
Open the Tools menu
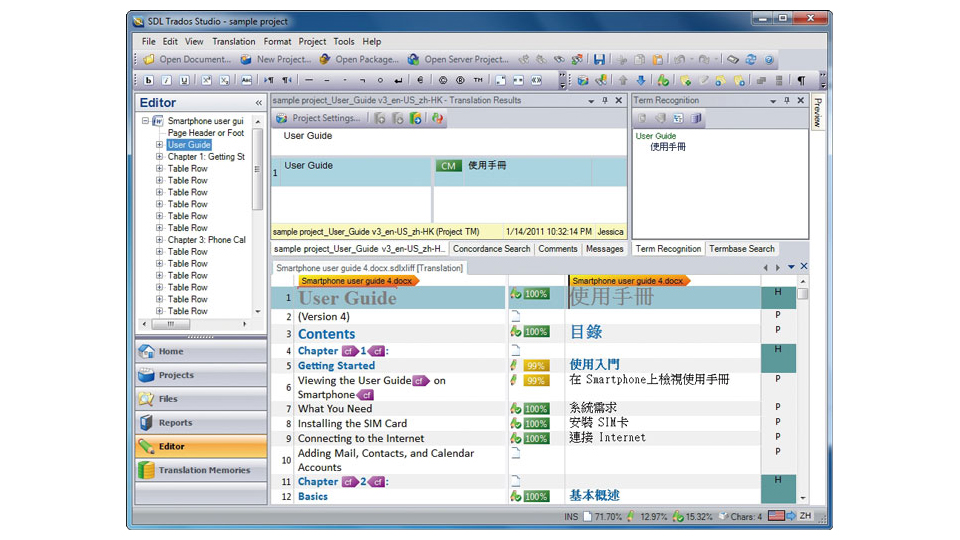[344, 42]
